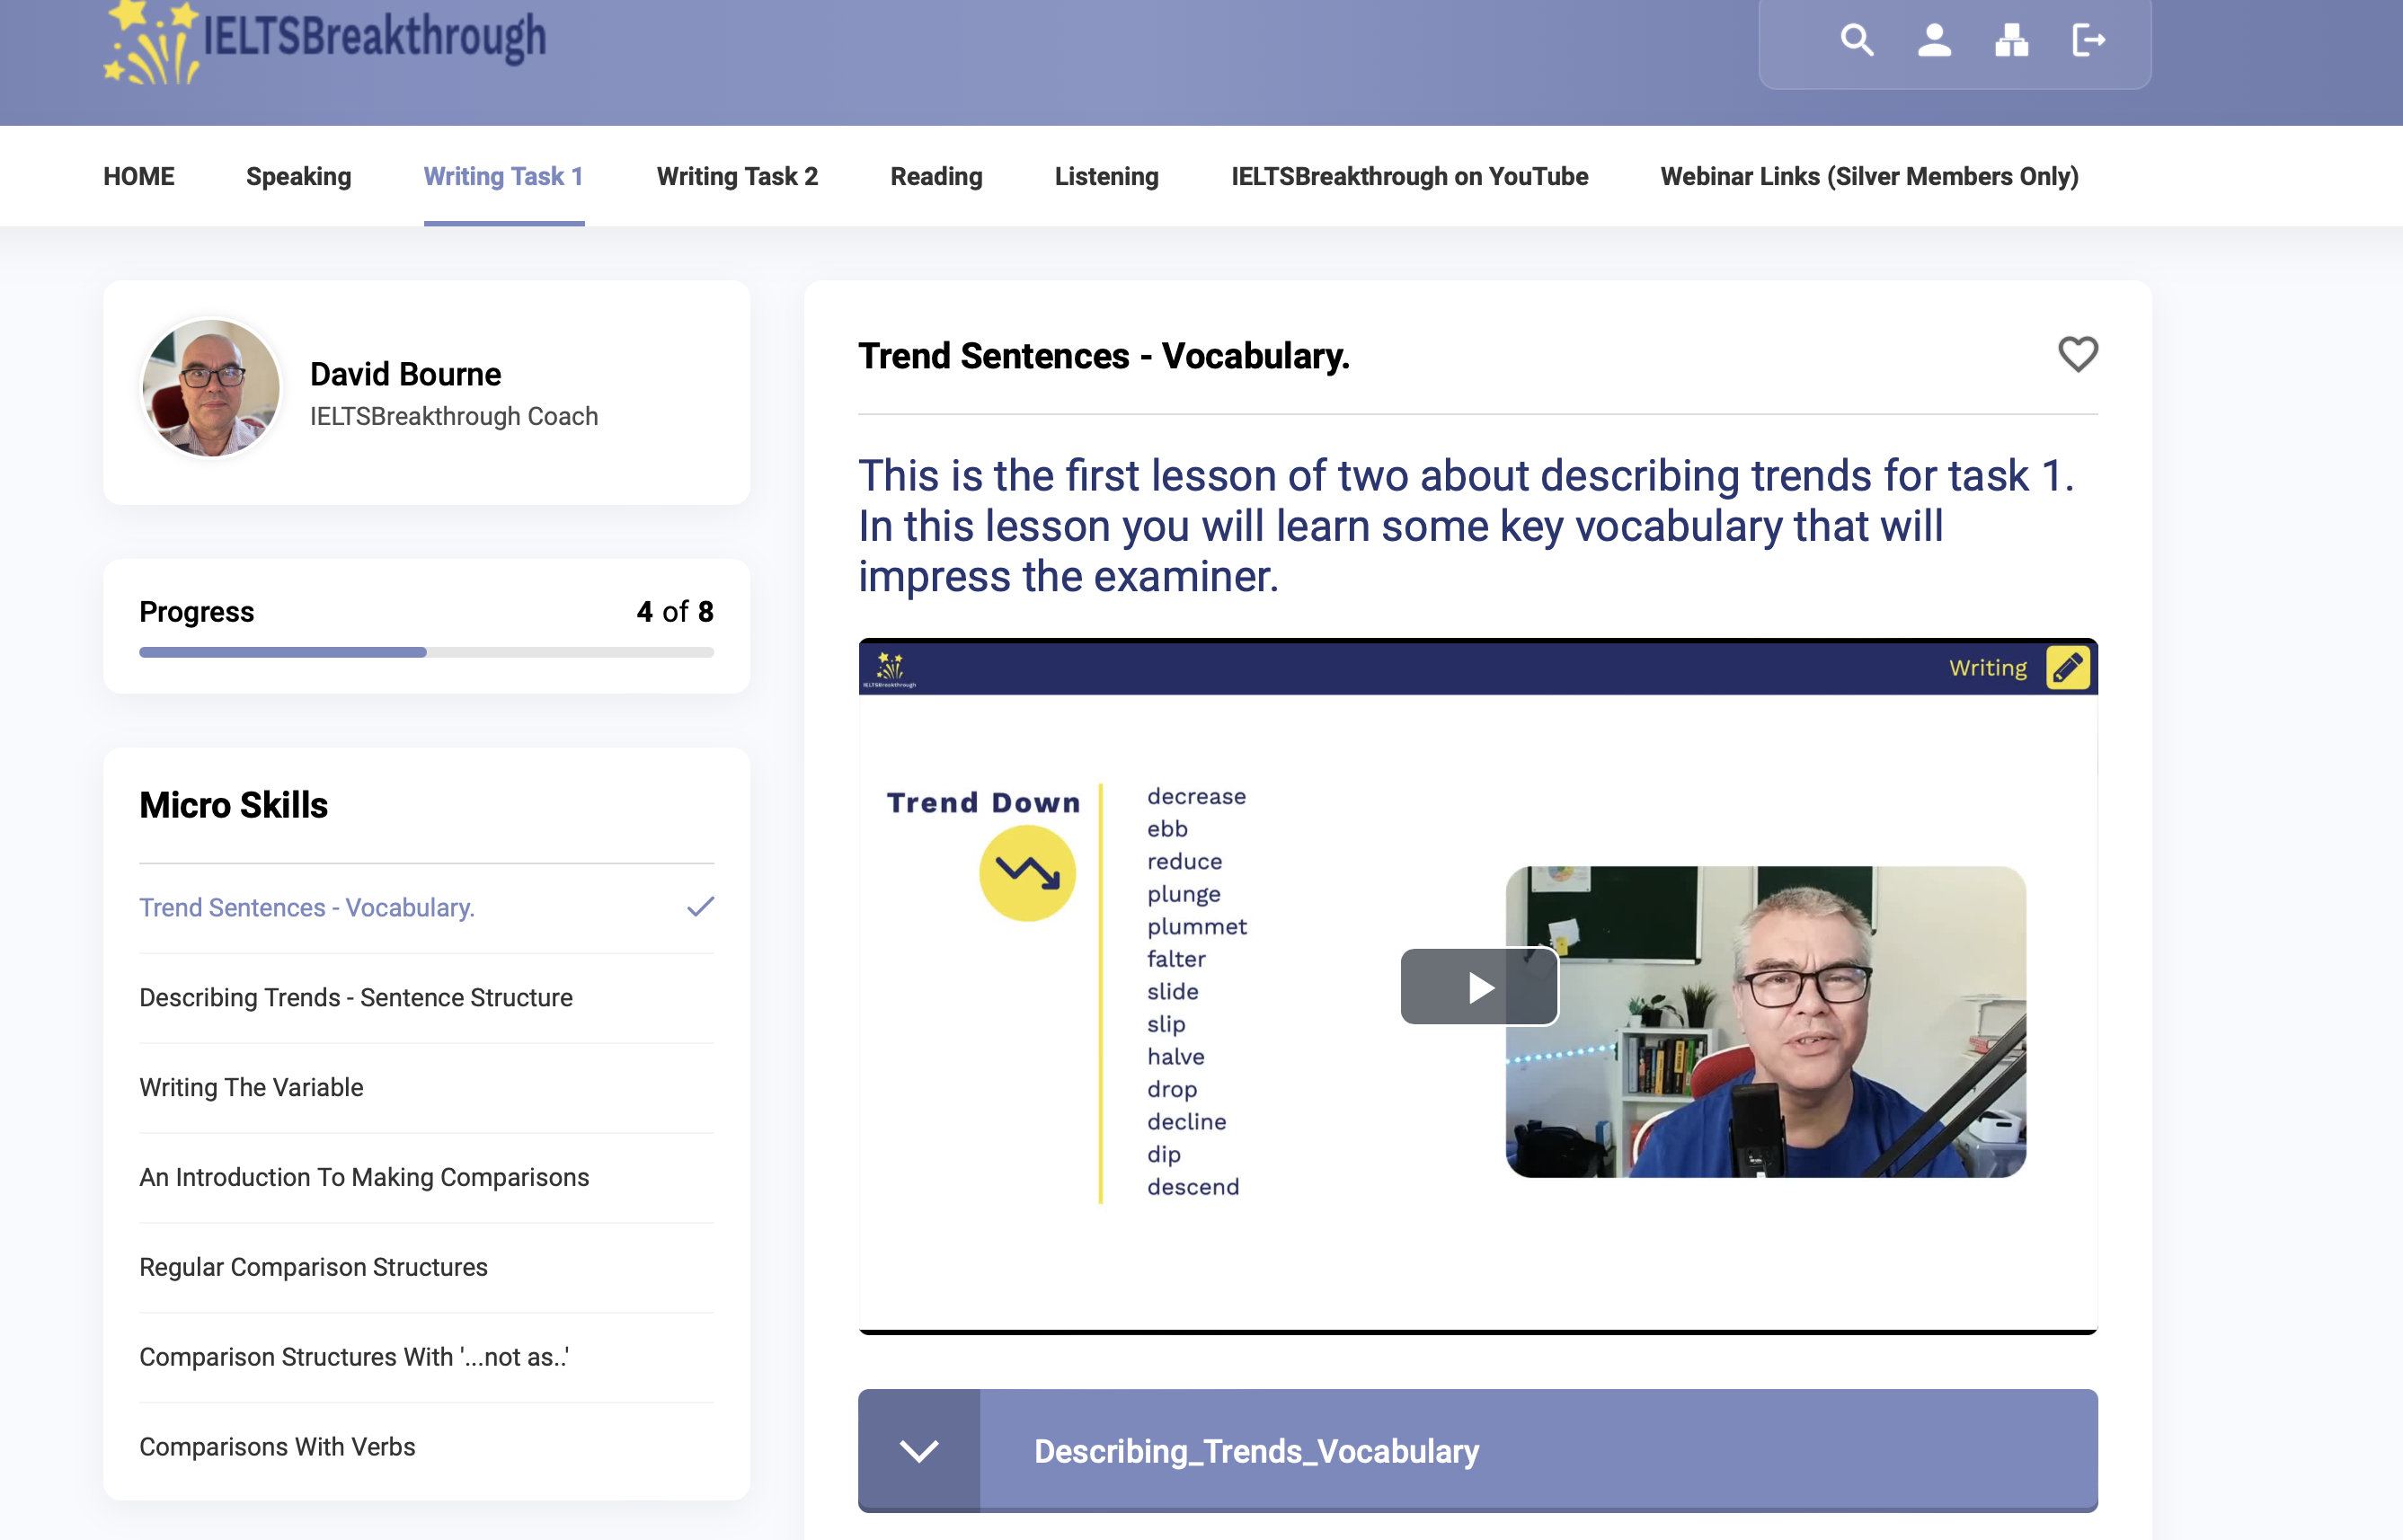Toggle checkmark on Trend Sentences - Vocabulary
This screenshot has width=2403, height=1540.
pos(700,907)
